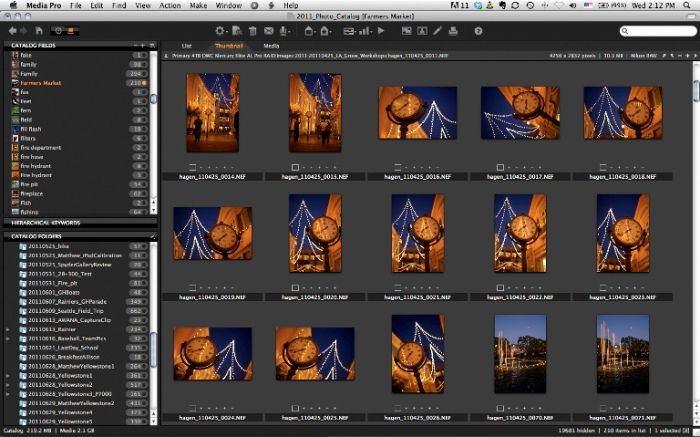The width and height of the screenshot is (700, 437).
Task: Expand the 20110628_Yellowstone1 folder
Action: (8, 375)
